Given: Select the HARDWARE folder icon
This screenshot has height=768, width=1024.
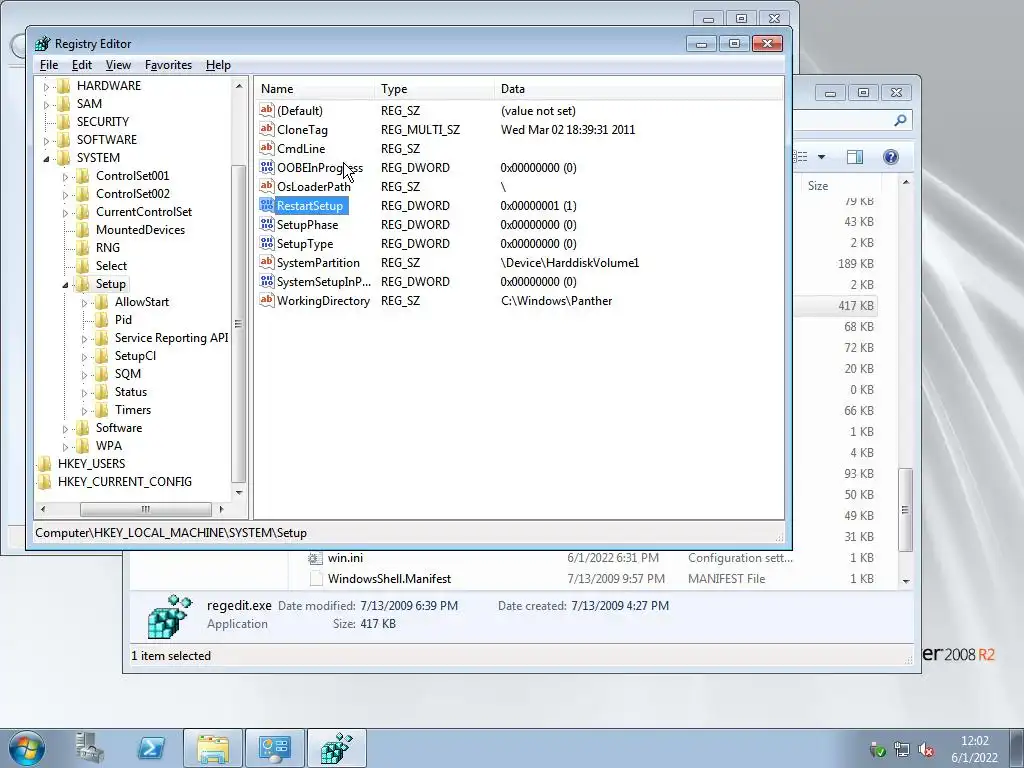Looking at the screenshot, I should (63, 86).
